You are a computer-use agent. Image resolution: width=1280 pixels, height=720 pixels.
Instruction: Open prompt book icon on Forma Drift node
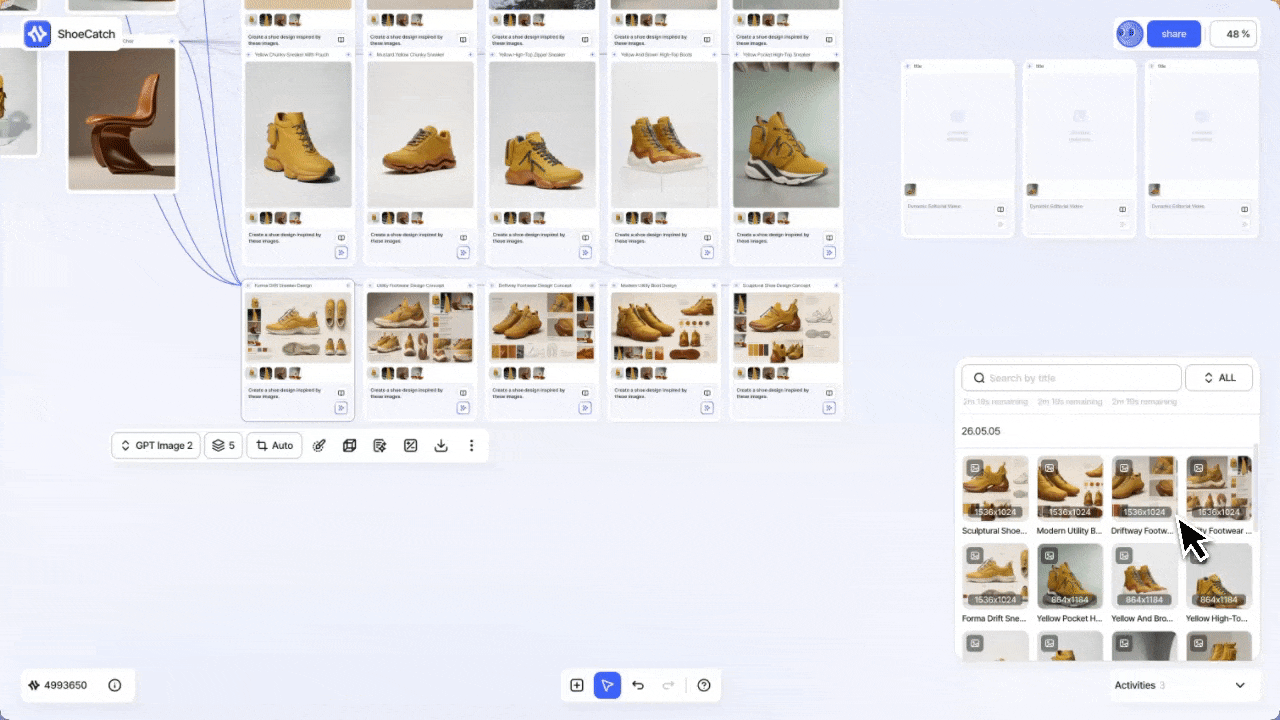point(341,393)
